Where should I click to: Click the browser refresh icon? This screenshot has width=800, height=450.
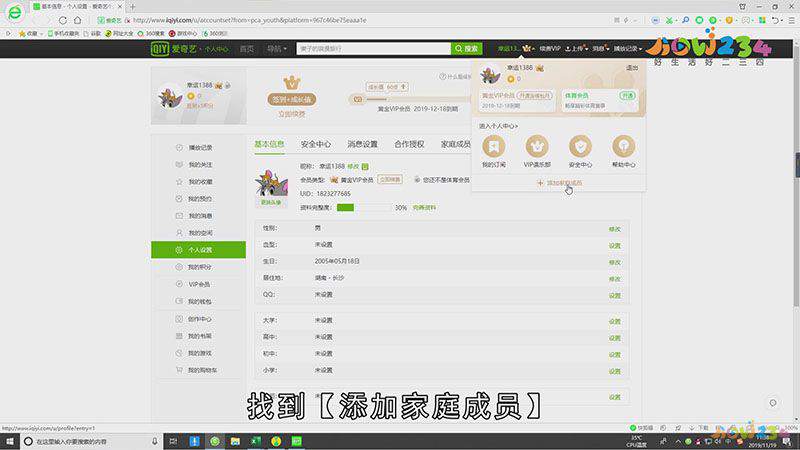(63, 20)
